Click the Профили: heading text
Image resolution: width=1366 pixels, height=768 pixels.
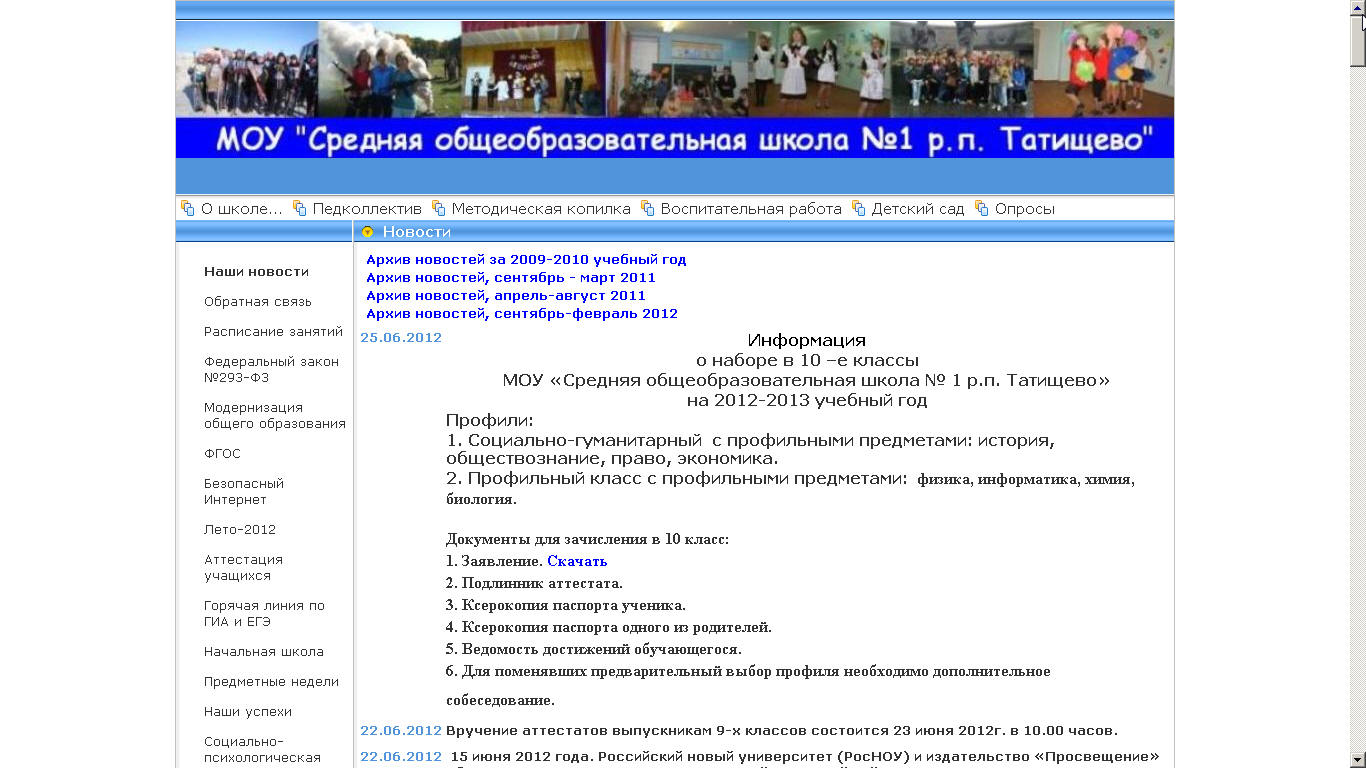point(490,420)
